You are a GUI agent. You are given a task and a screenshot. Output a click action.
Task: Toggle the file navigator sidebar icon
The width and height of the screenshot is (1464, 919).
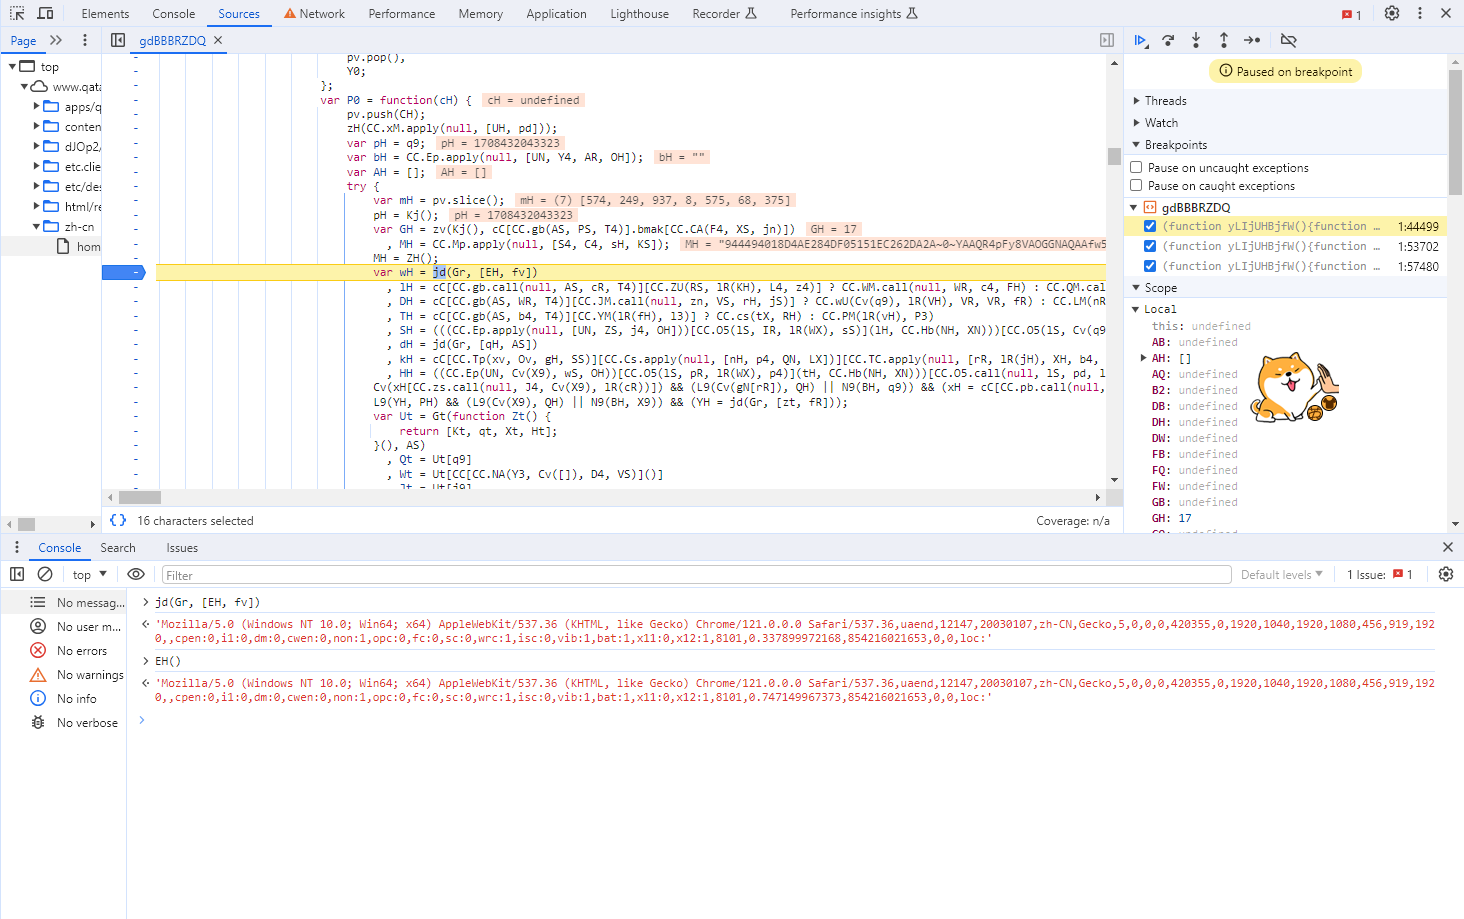(x=118, y=40)
